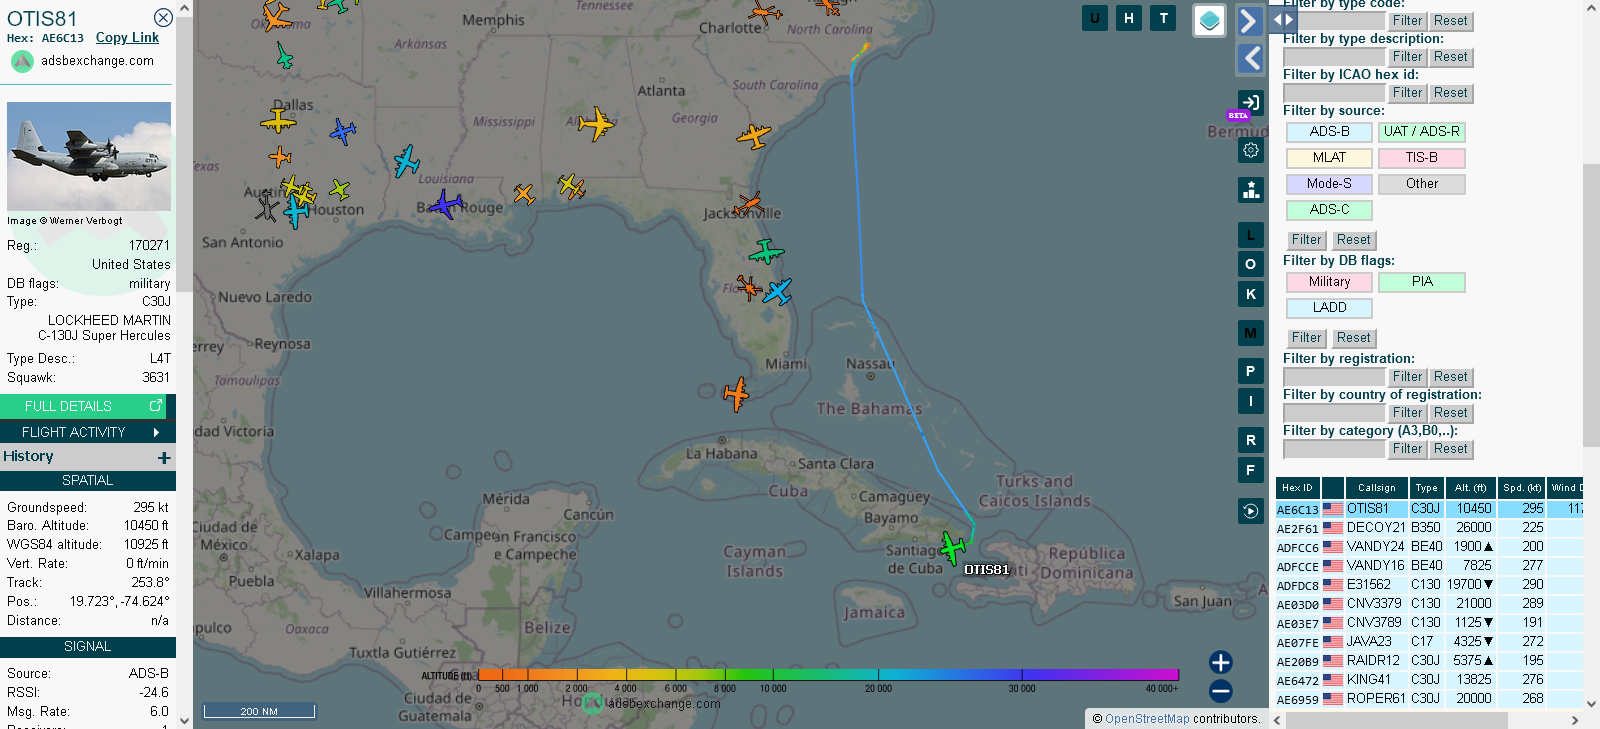Select the VANDY24 row in the aircraft table
This screenshot has width=1600, height=729.
[x=1429, y=547]
